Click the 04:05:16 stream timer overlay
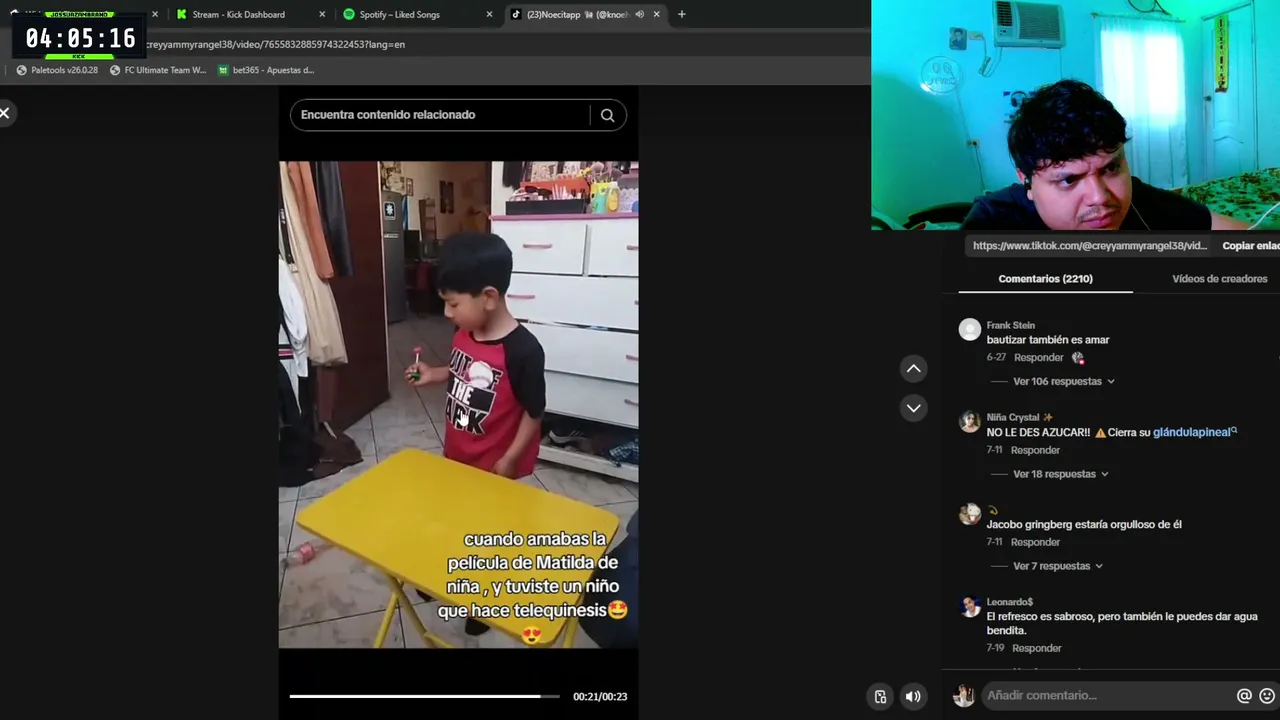 pyautogui.click(x=81, y=38)
